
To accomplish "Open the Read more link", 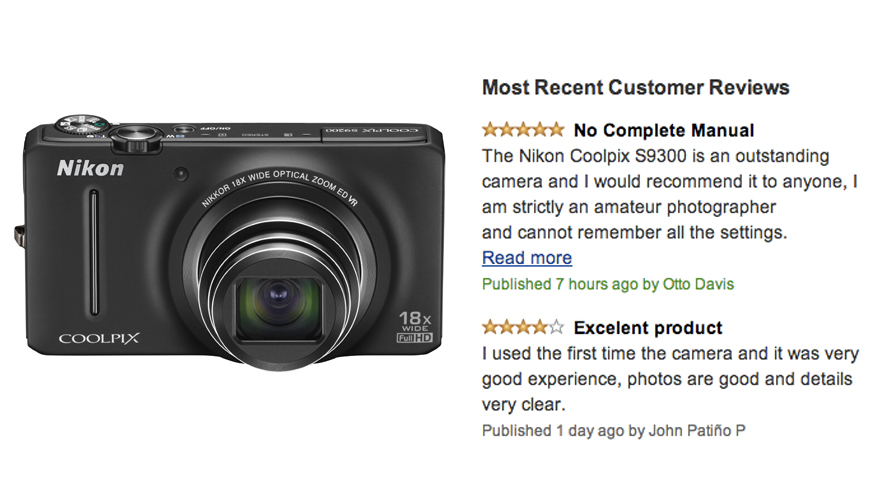I will (527, 258).
